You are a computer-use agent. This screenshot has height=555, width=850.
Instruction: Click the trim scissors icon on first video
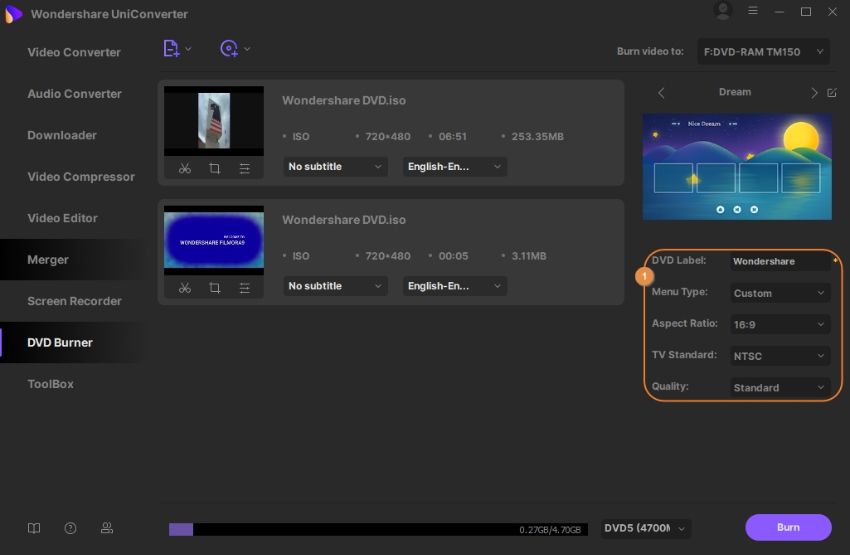click(185, 168)
